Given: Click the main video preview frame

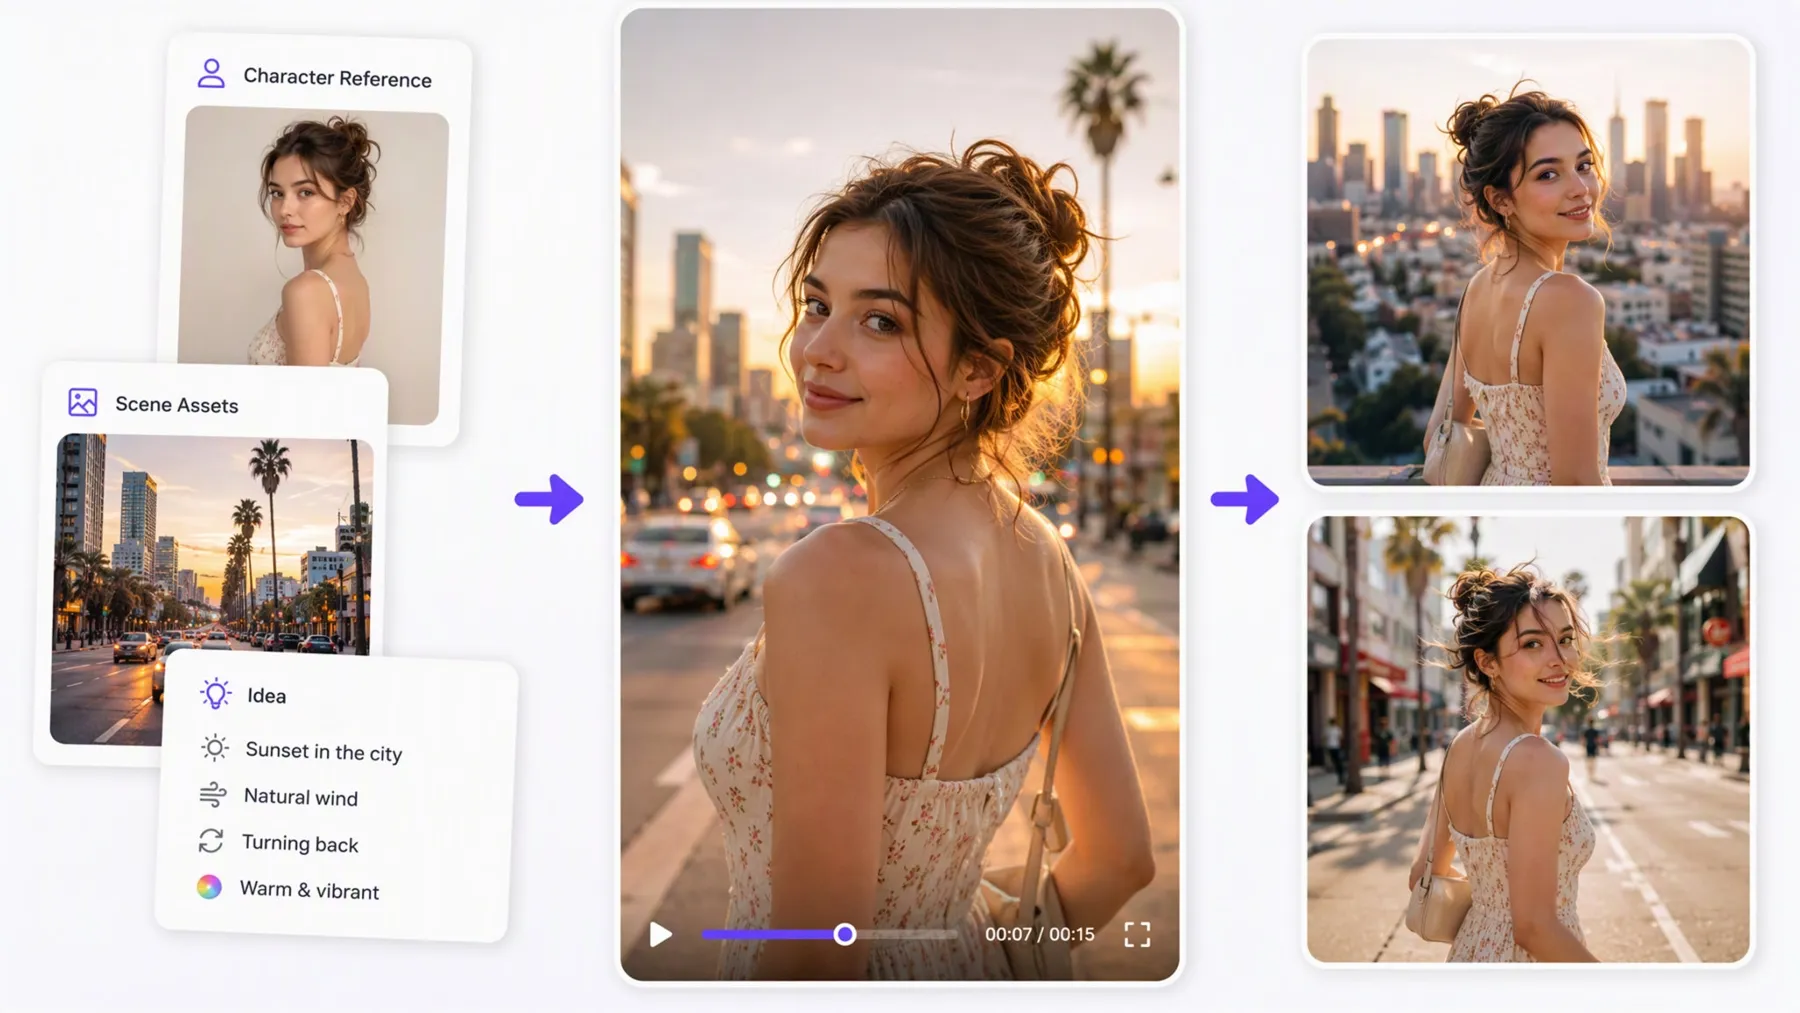Looking at the screenshot, I should coord(900,494).
